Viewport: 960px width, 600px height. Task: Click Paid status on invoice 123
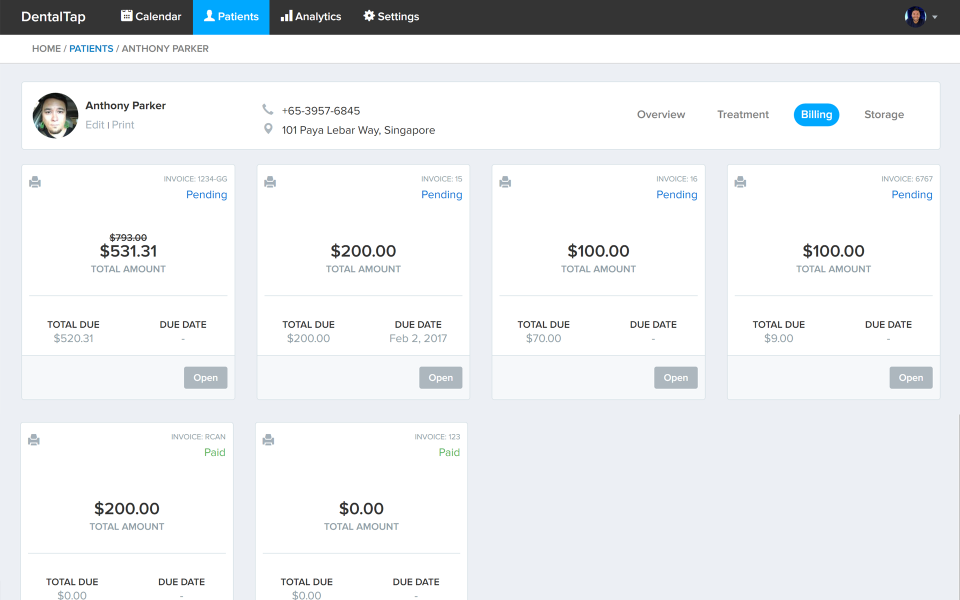click(x=449, y=452)
